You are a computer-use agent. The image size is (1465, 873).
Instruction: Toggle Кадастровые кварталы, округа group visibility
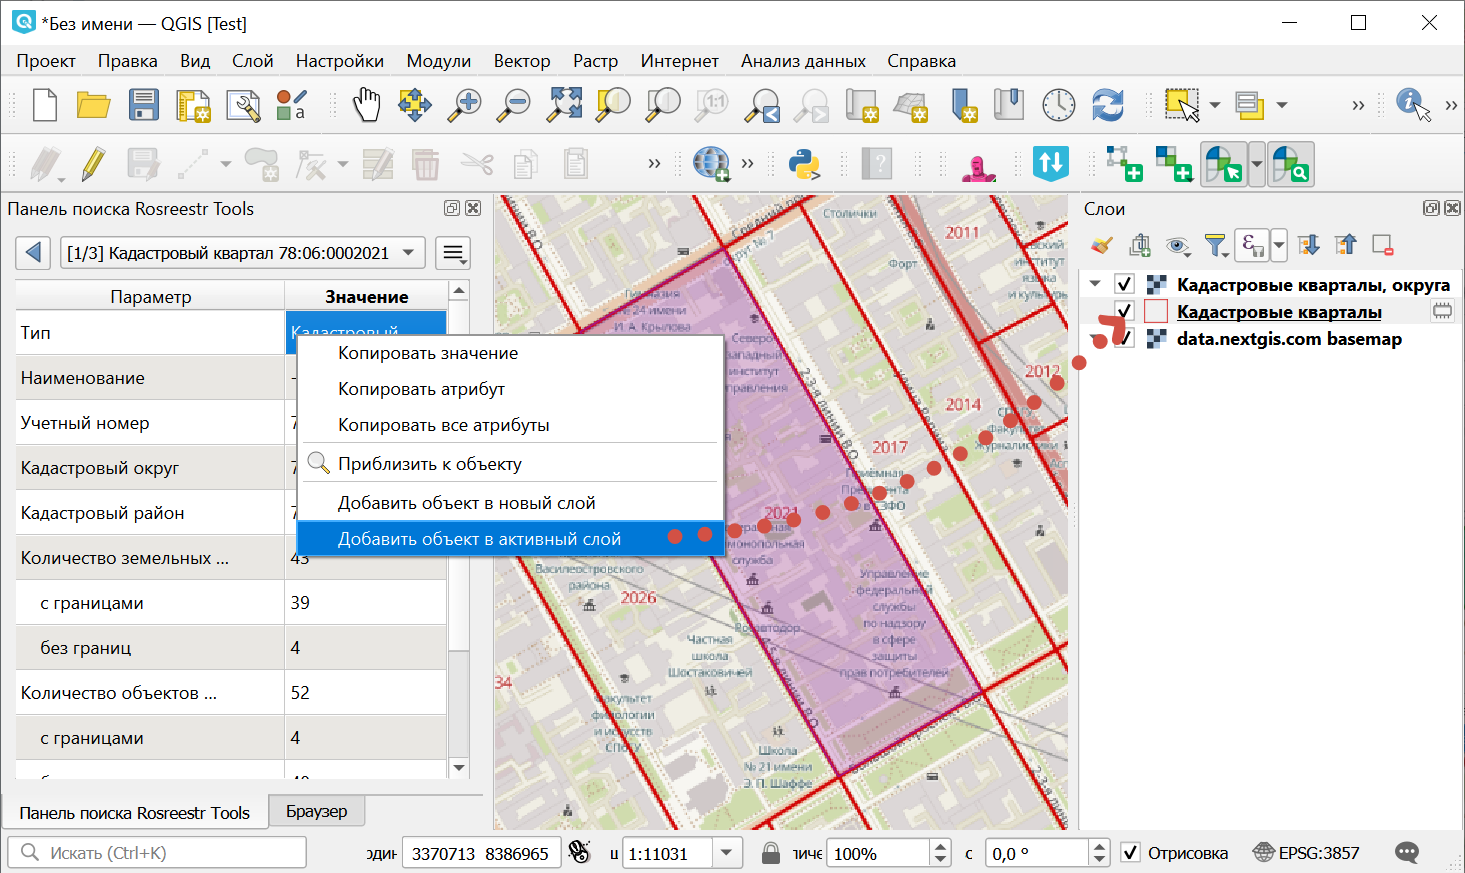[x=1124, y=285]
